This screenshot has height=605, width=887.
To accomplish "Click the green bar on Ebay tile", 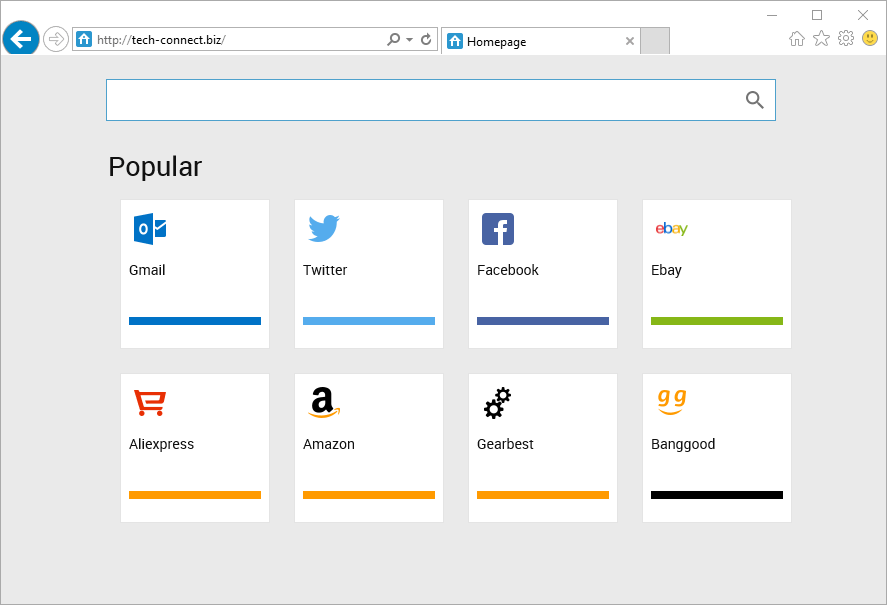I will point(717,321).
